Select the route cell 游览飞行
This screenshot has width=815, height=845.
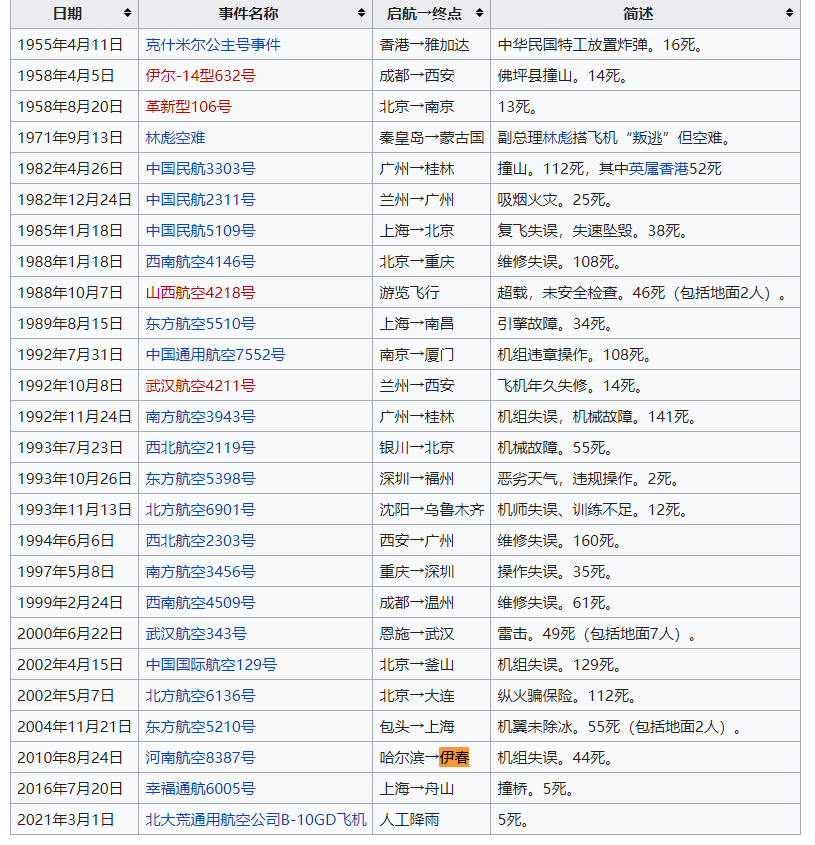click(x=431, y=293)
